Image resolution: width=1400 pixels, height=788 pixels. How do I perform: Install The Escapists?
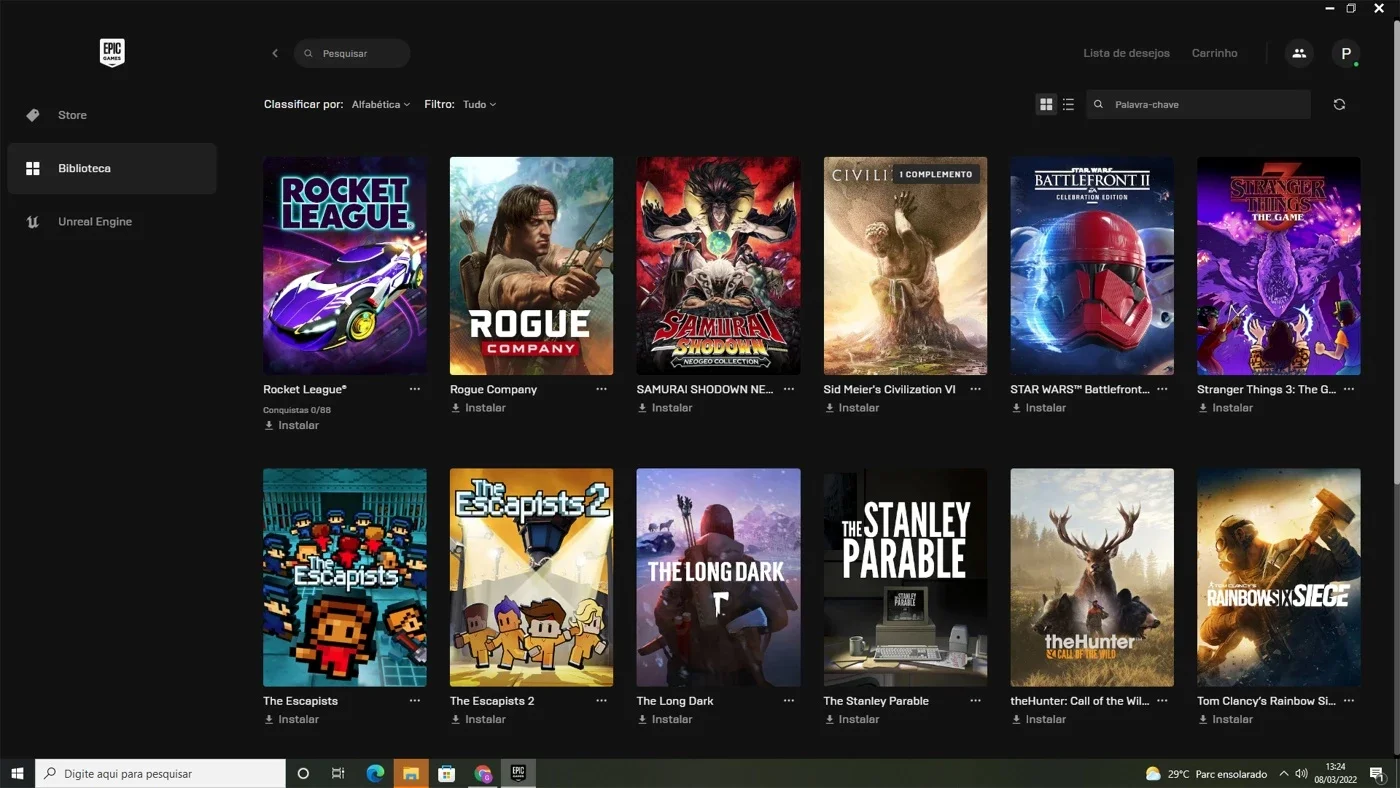click(x=291, y=719)
